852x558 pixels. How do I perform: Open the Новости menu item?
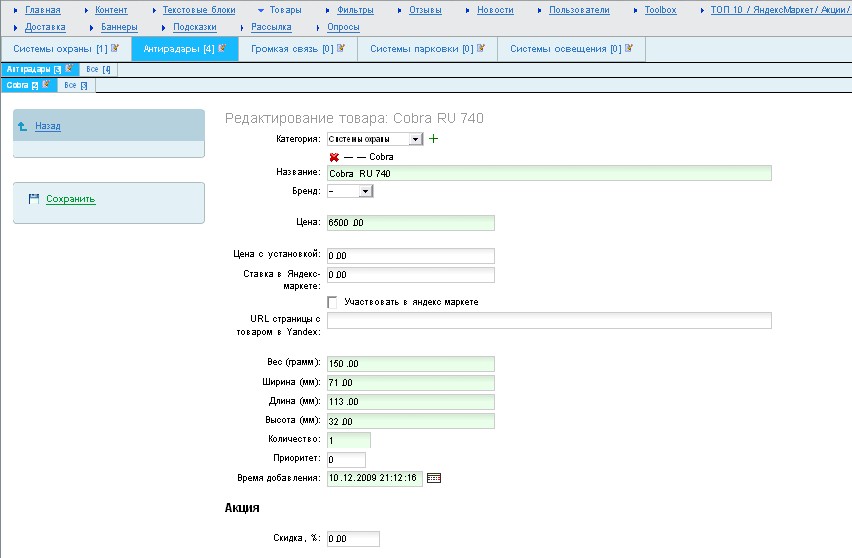point(495,10)
